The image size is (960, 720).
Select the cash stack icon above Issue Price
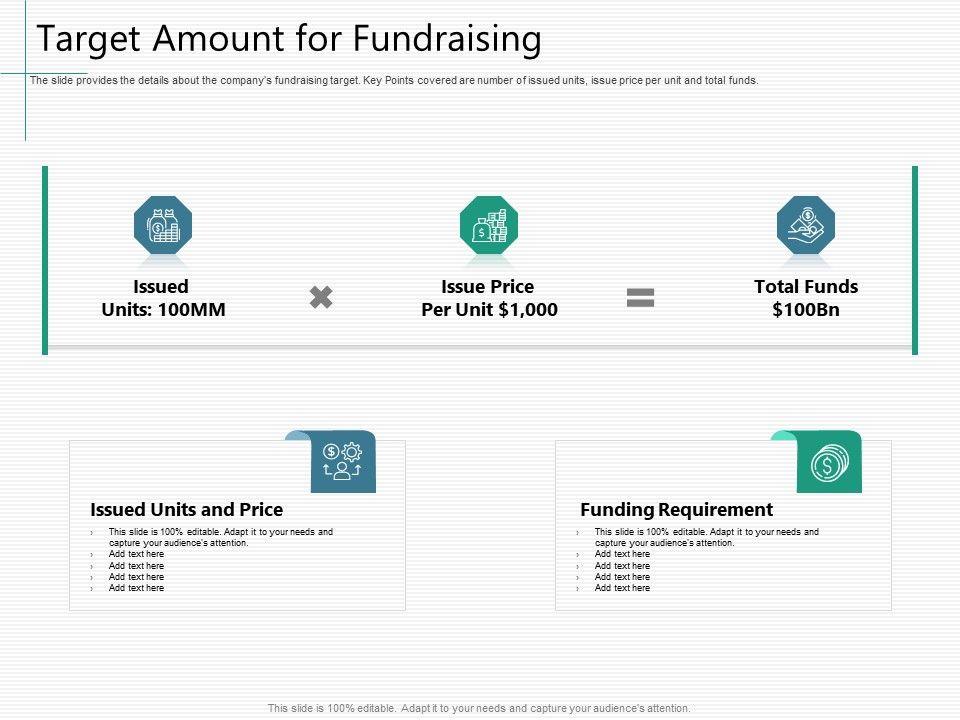coord(489,225)
